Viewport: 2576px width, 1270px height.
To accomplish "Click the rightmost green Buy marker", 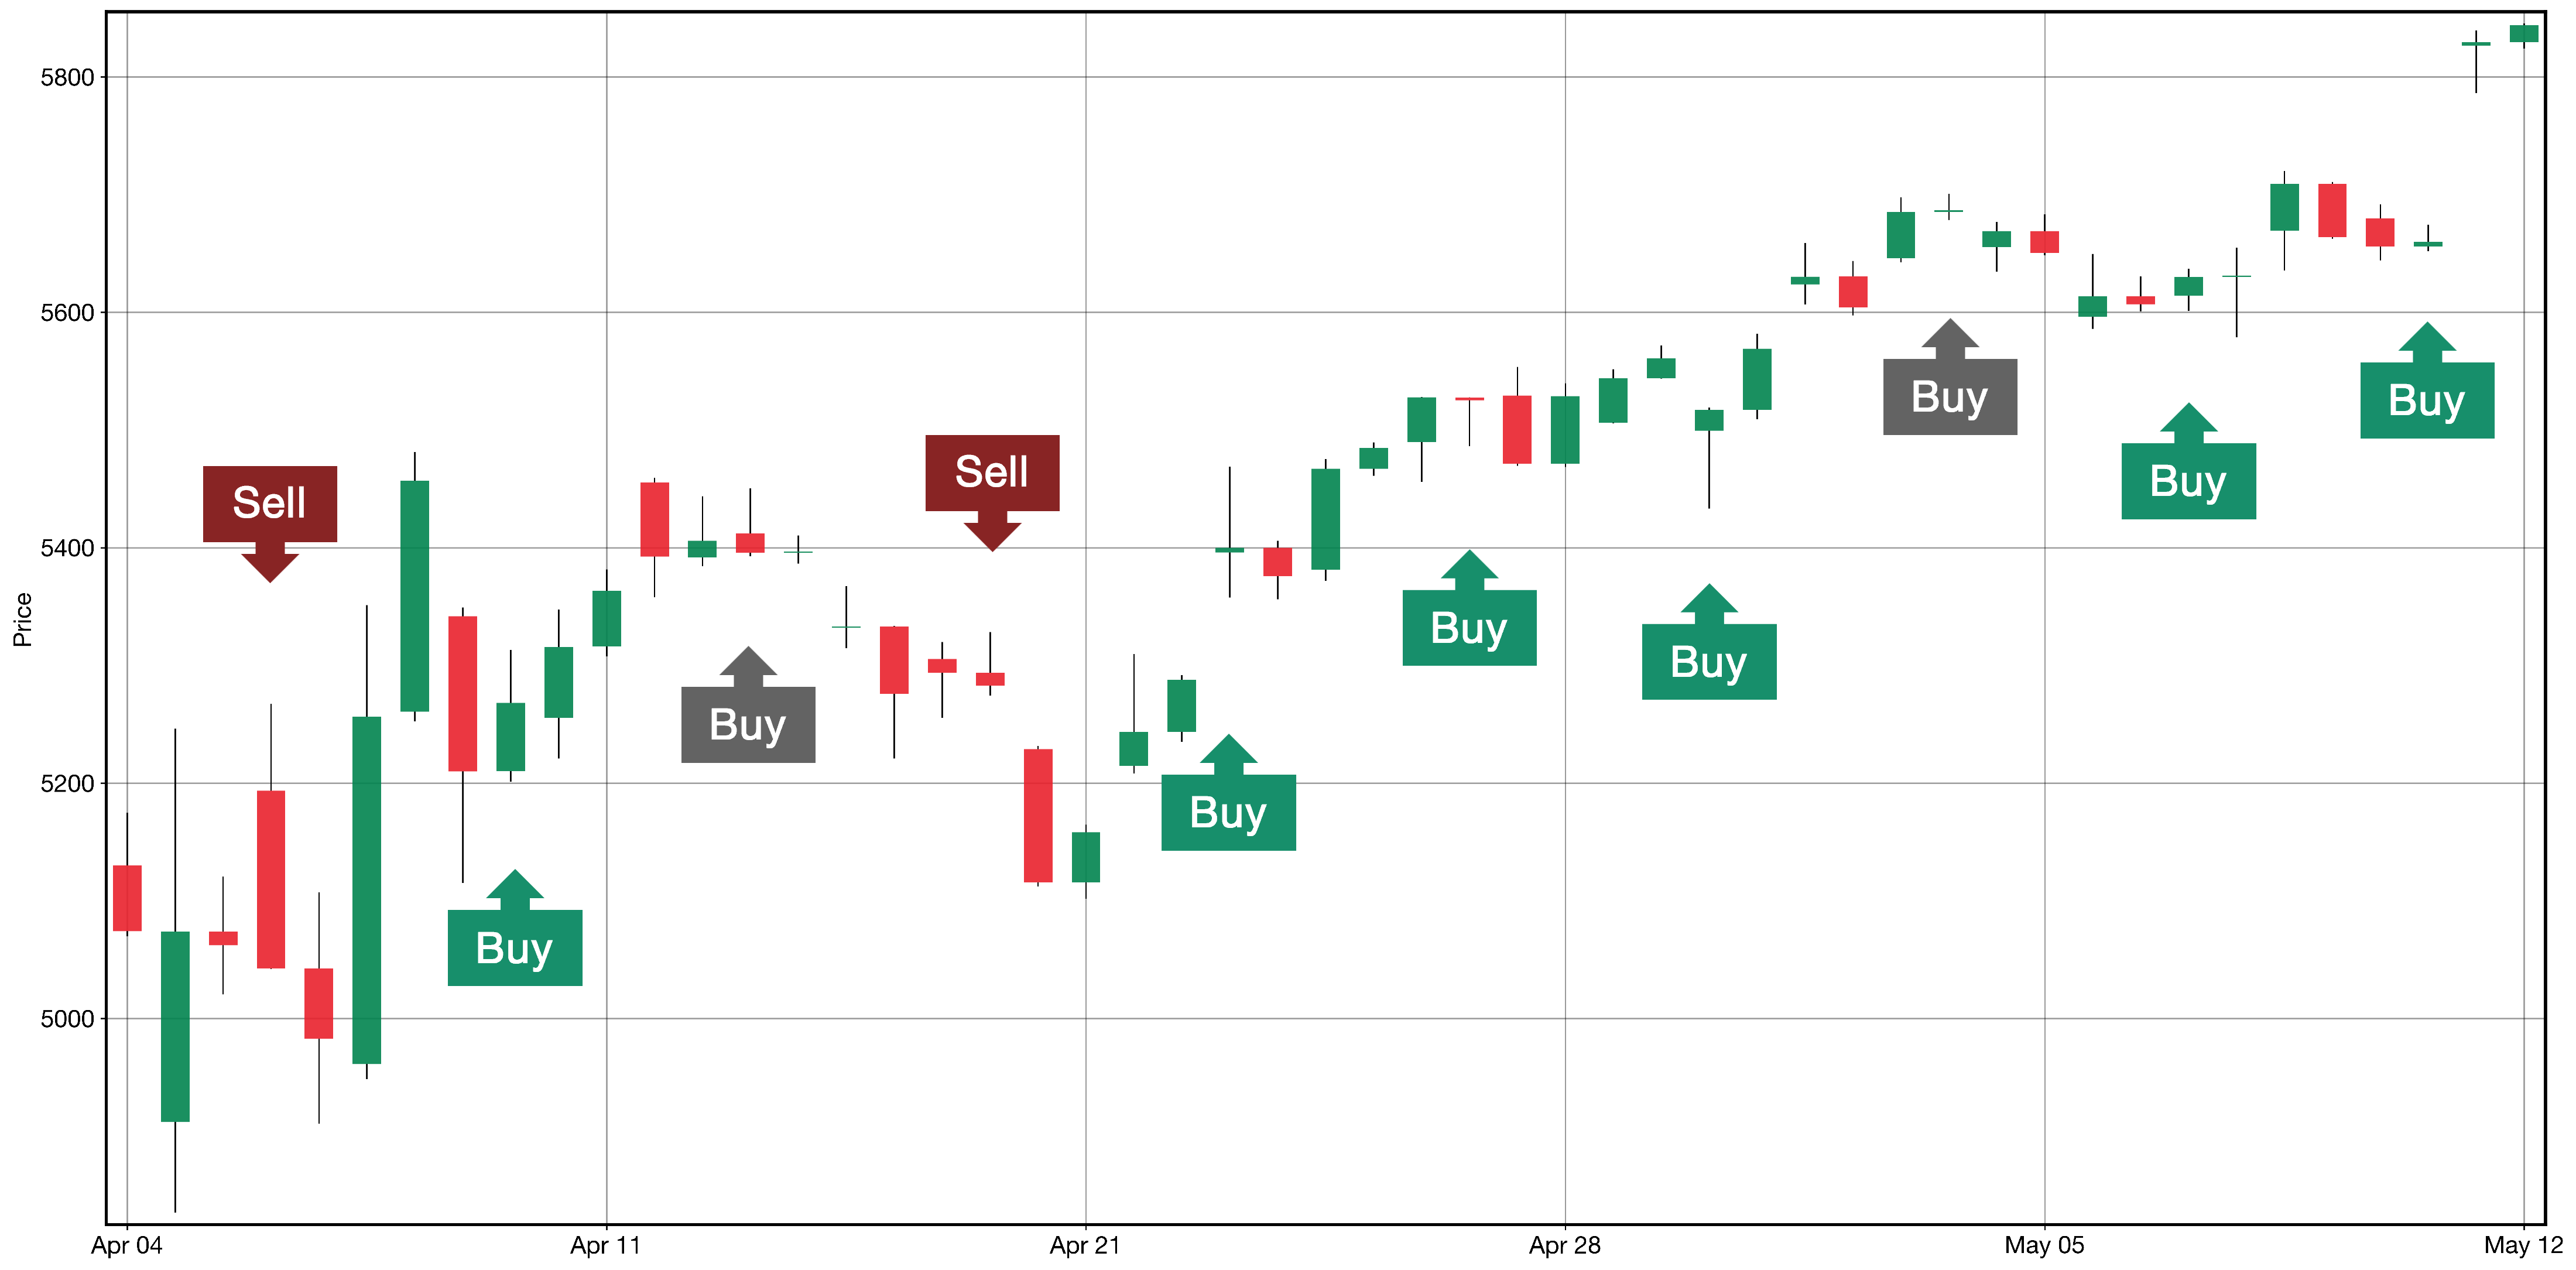I will click(2427, 399).
